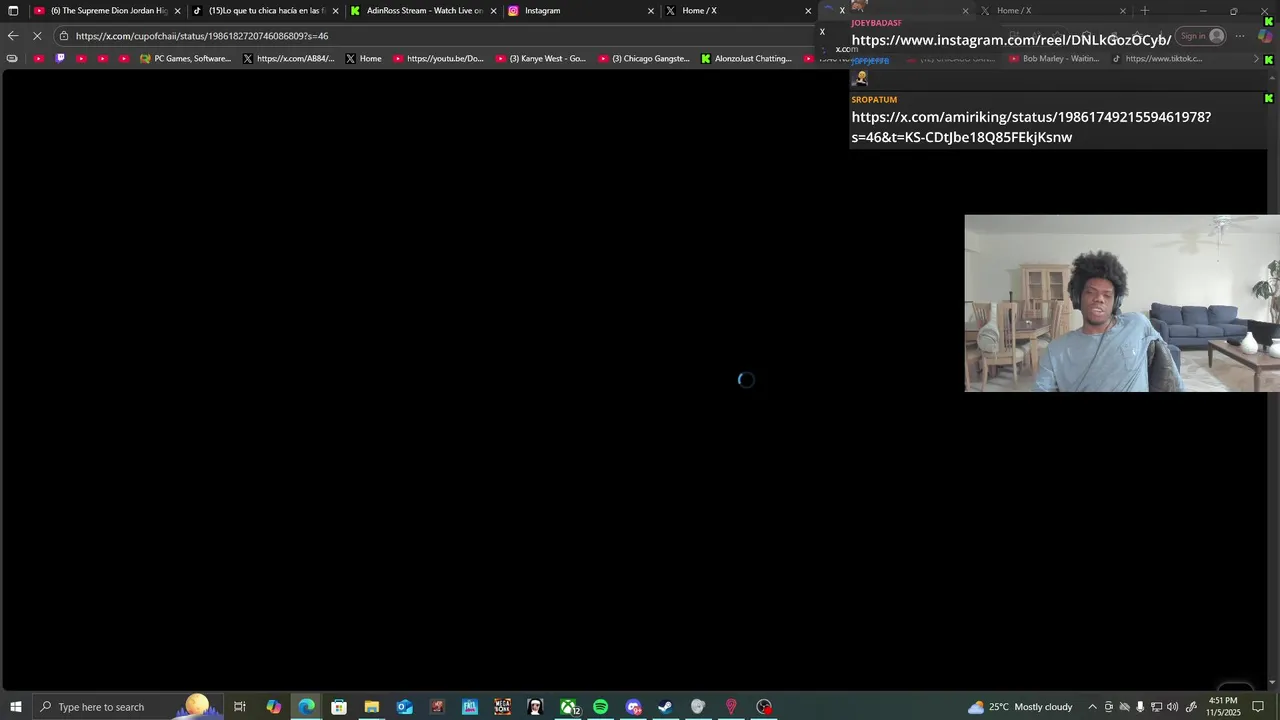Launch Fall Guys from the taskbar
Screen dimensions: 1280x720
click(x=470, y=707)
